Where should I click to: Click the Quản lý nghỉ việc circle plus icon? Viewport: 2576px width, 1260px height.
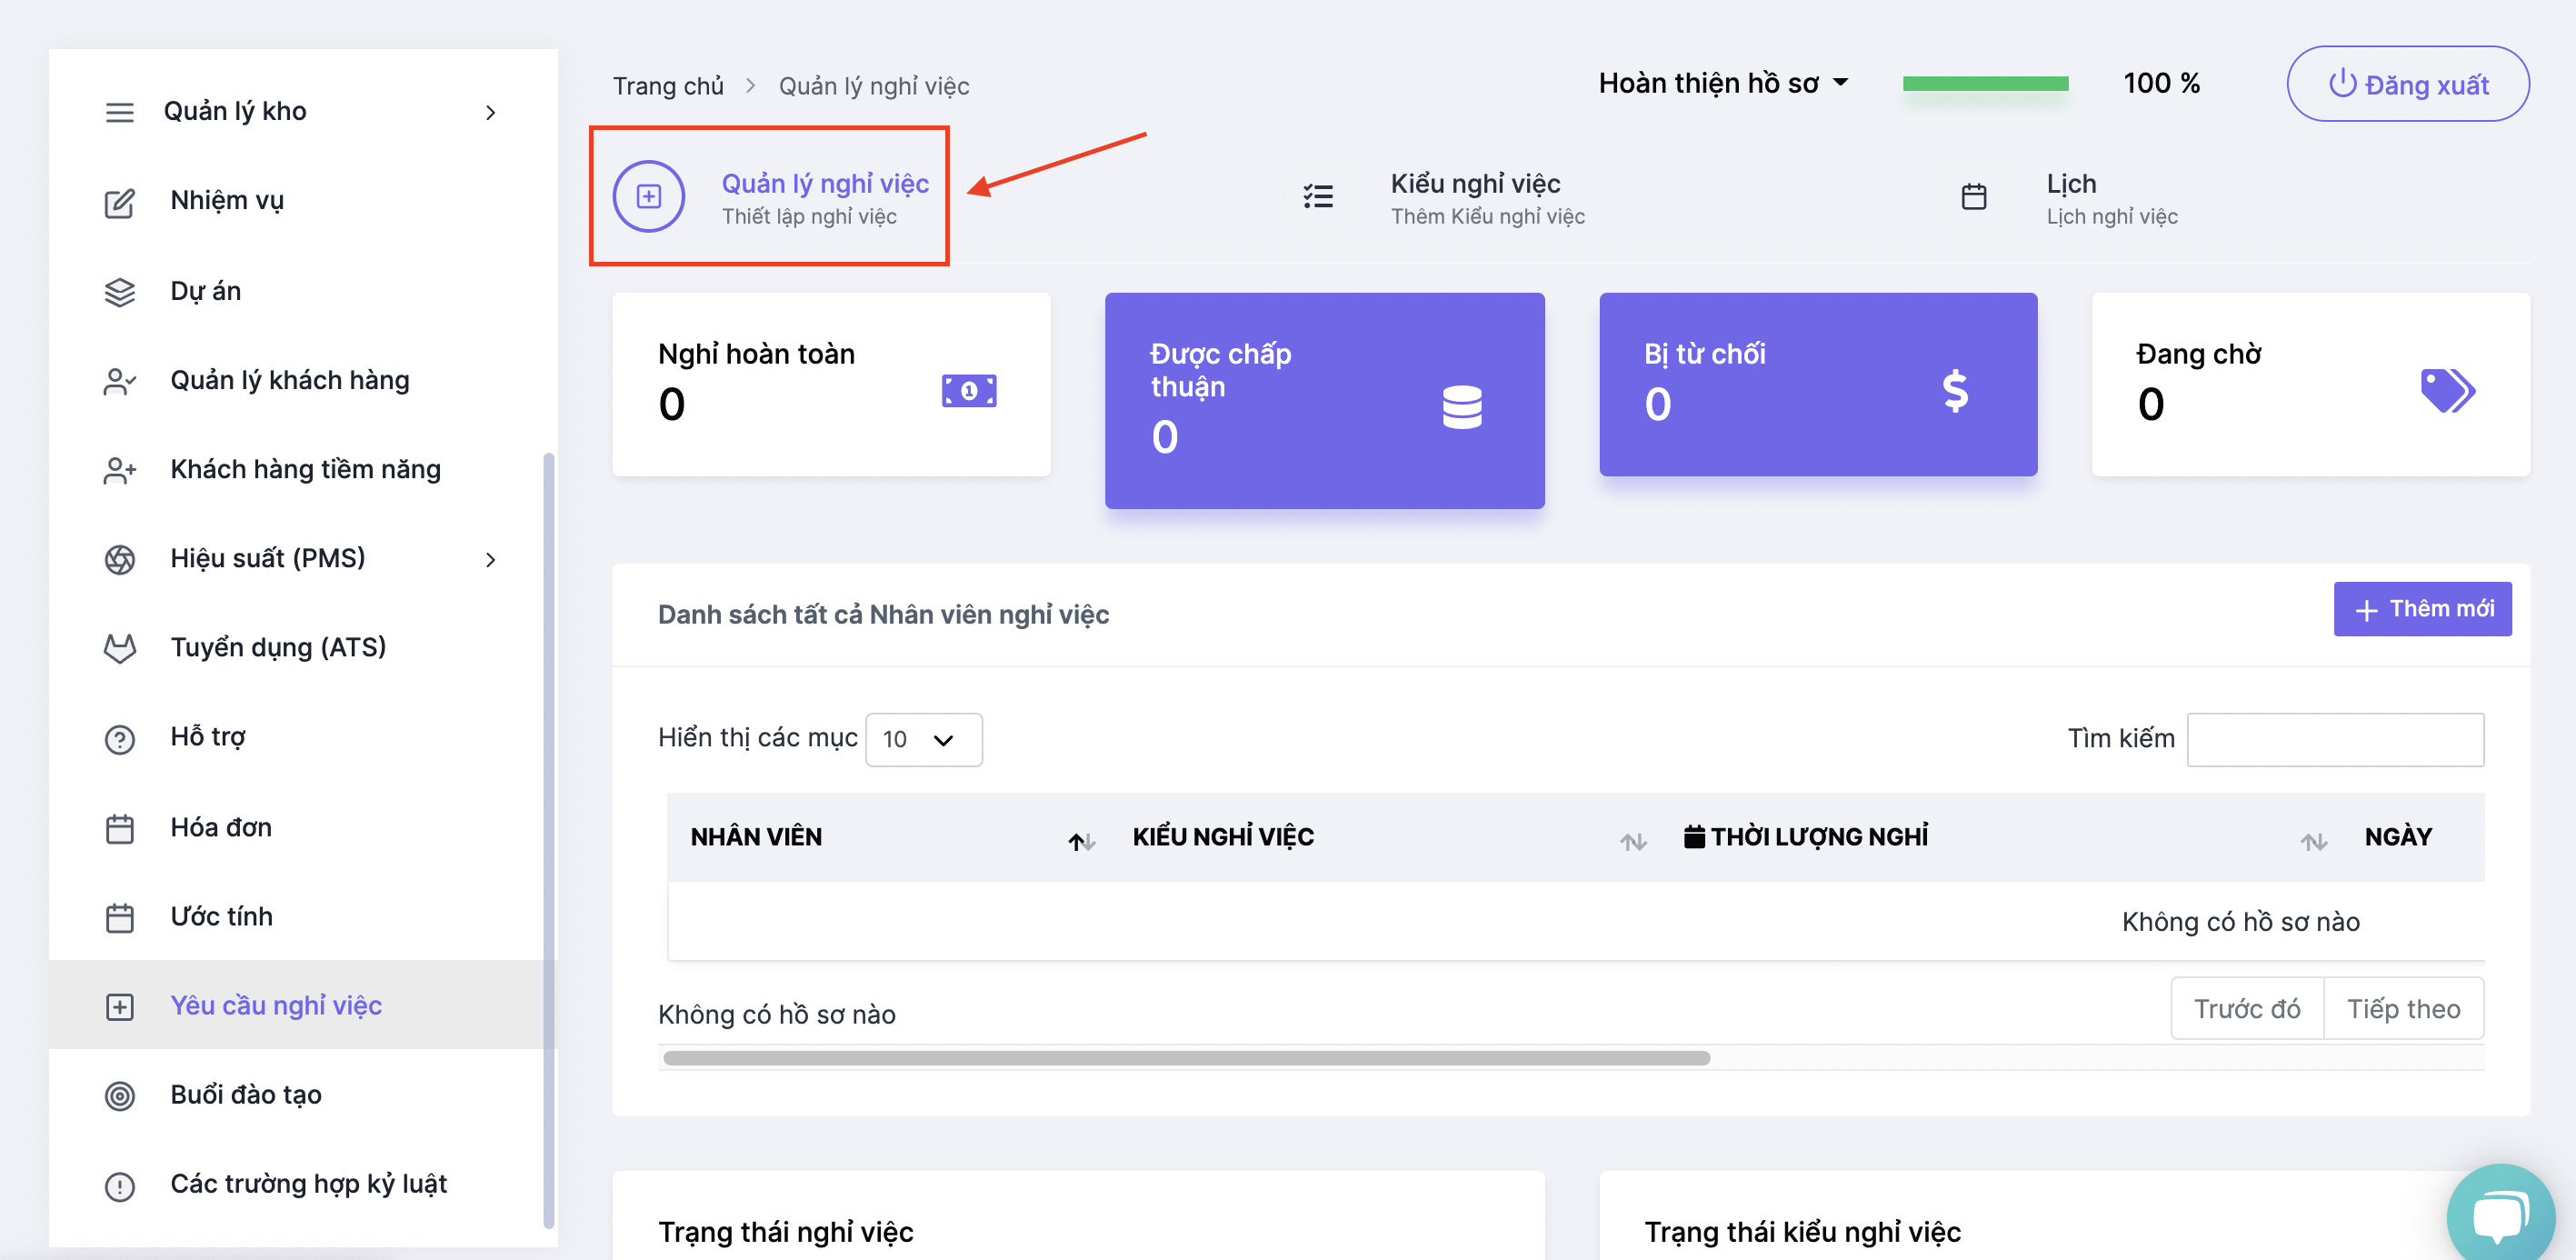[648, 196]
